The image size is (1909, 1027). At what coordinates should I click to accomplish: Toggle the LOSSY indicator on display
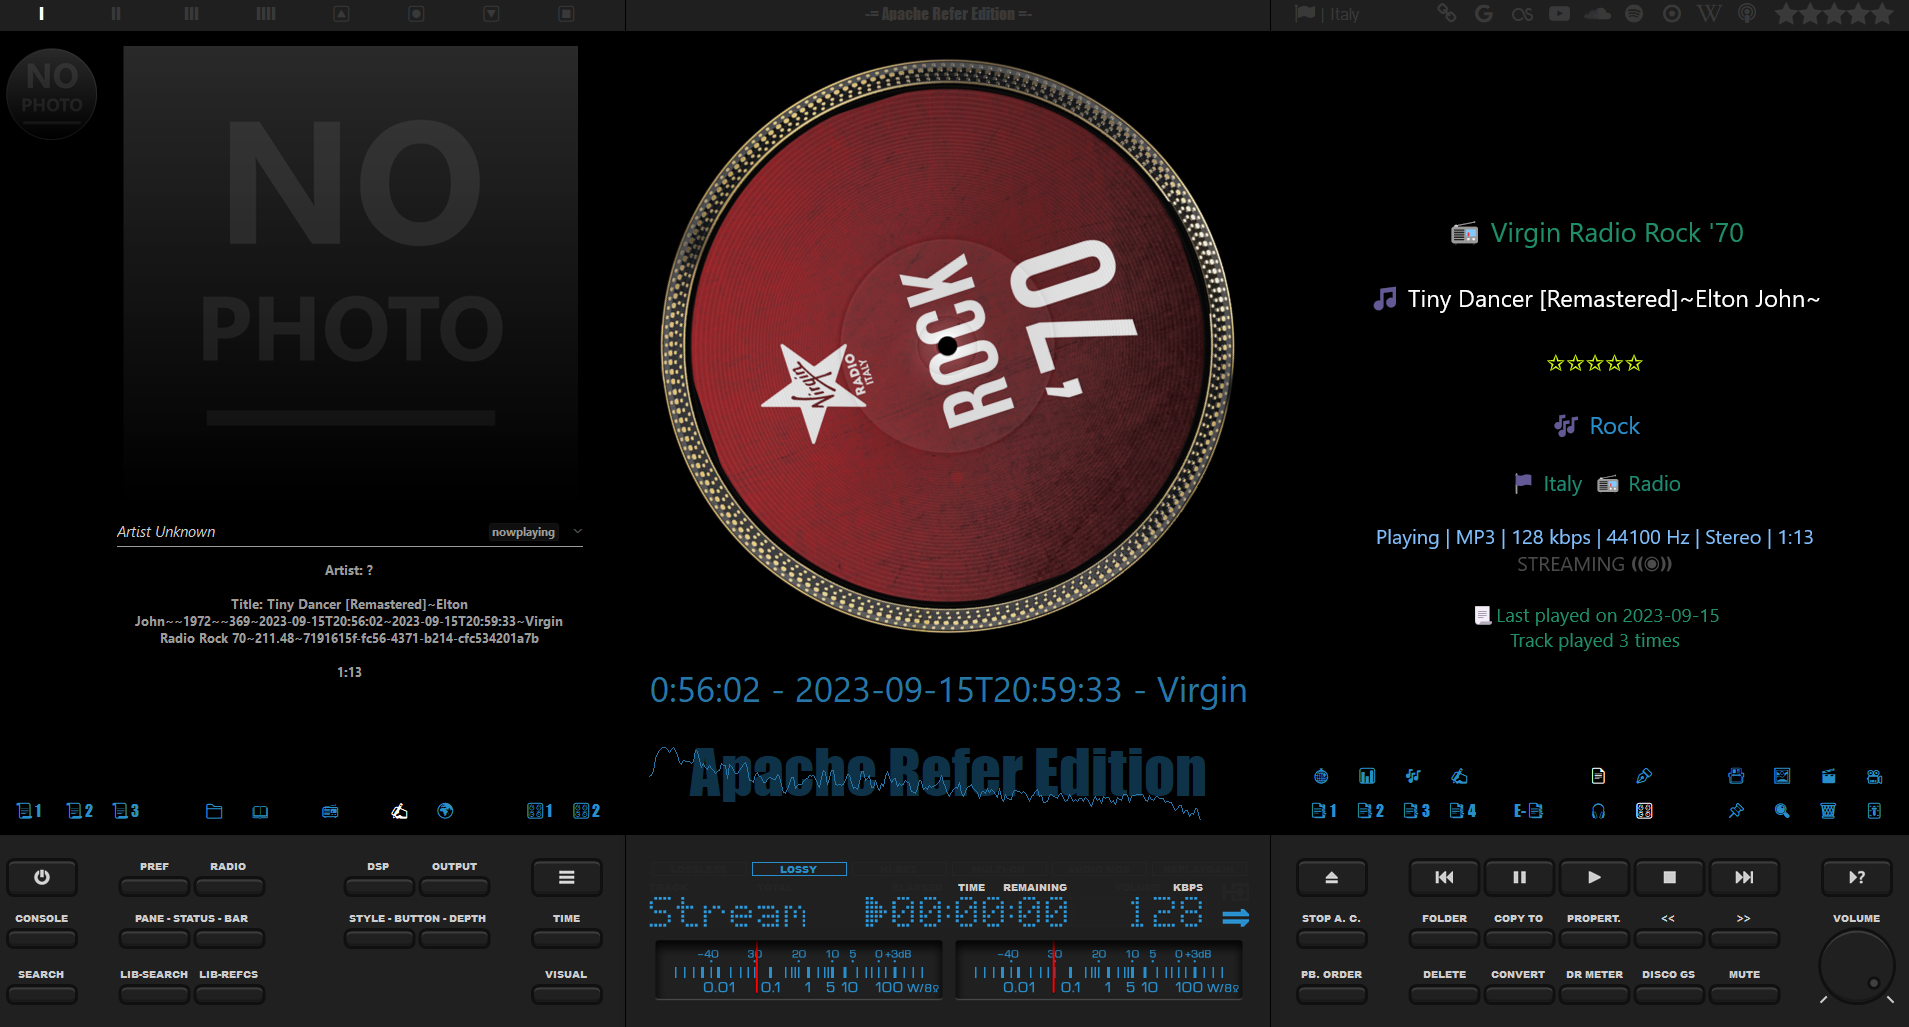coord(799,869)
